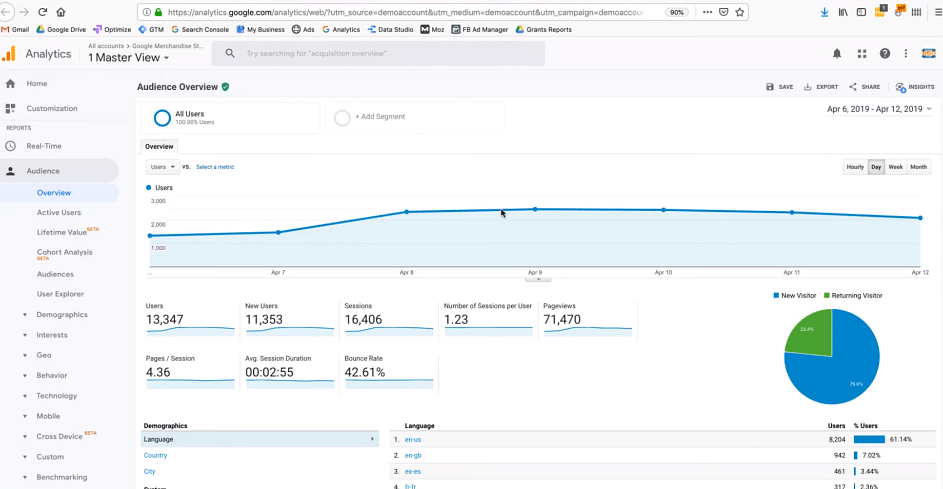Reload the page with the browser refresh icon
The width and height of the screenshot is (943, 489).
[x=43, y=12]
